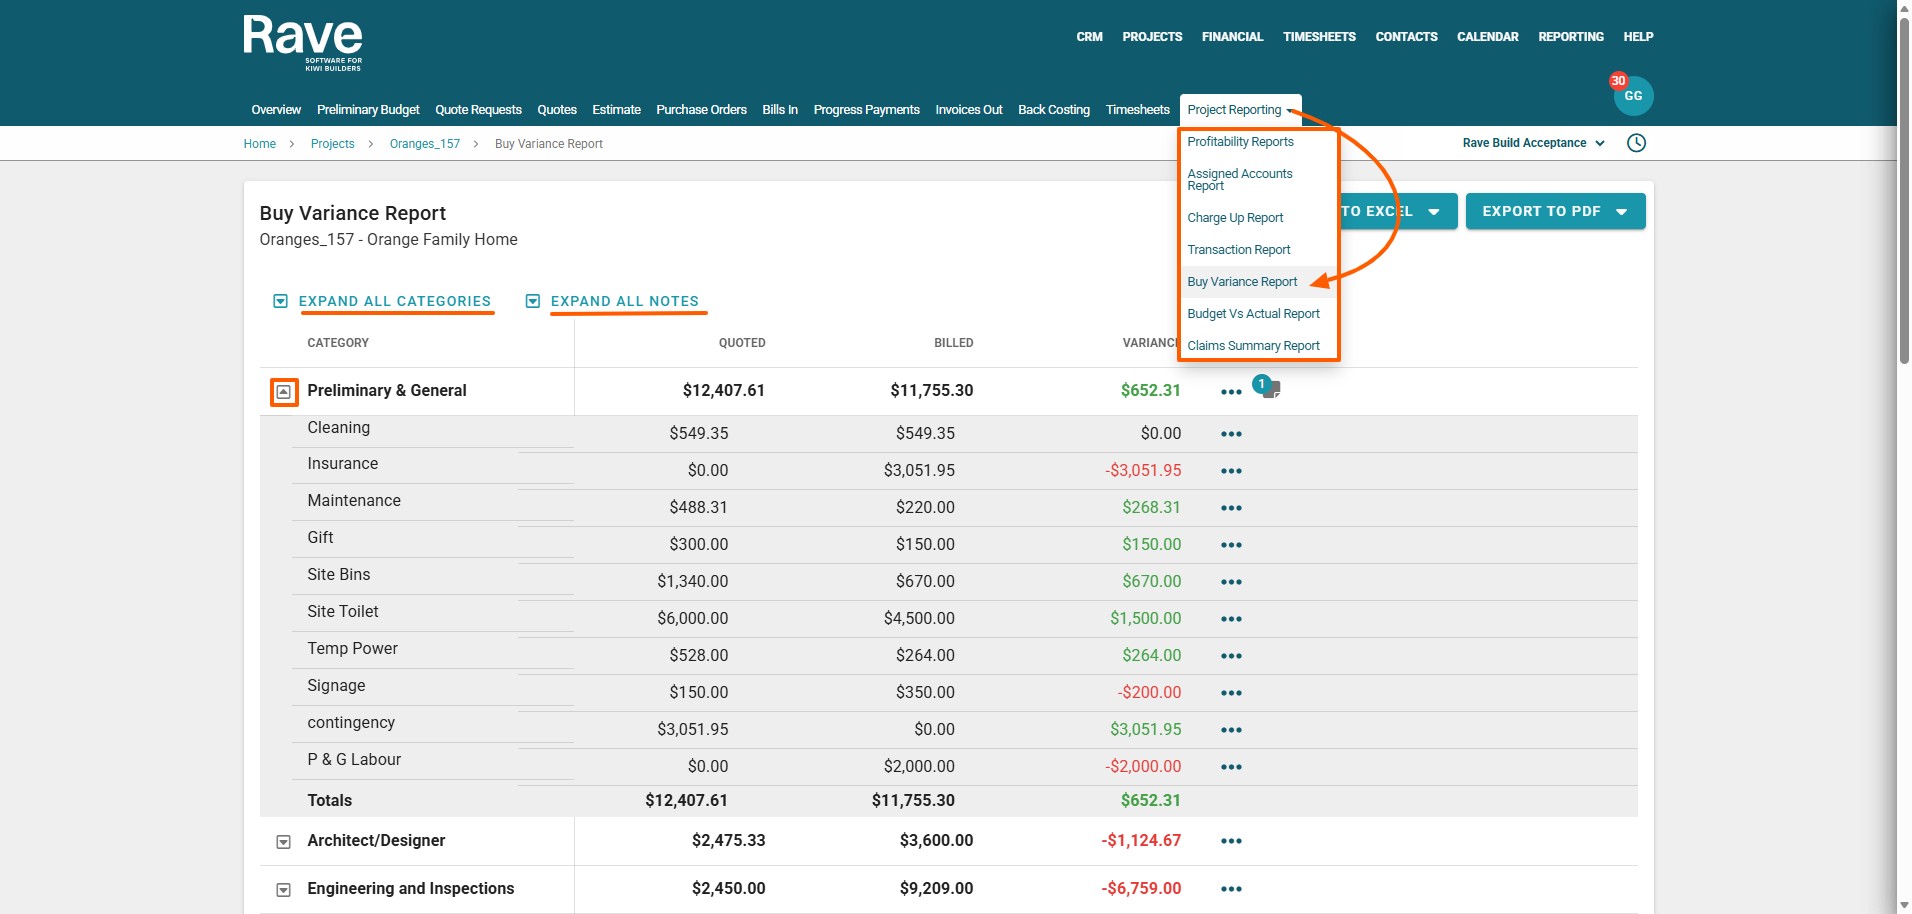Open three-dot menu for Architect/Designer row
1912x914 pixels.
pos(1231,841)
